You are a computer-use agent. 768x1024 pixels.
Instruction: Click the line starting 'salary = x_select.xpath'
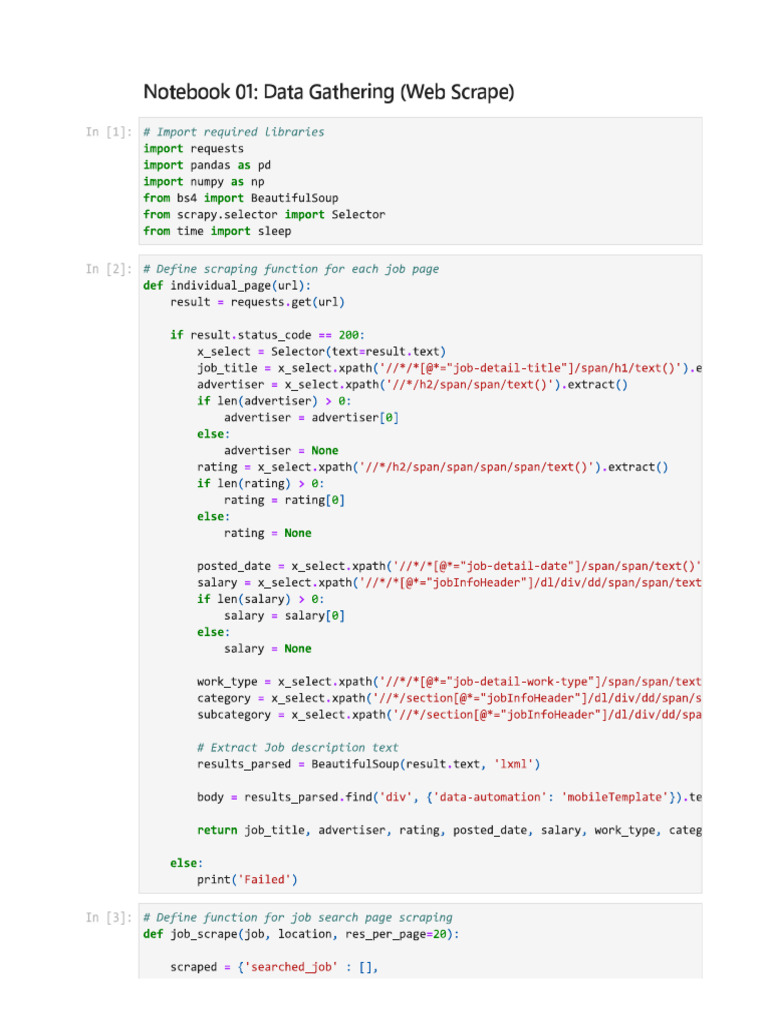(x=449, y=583)
